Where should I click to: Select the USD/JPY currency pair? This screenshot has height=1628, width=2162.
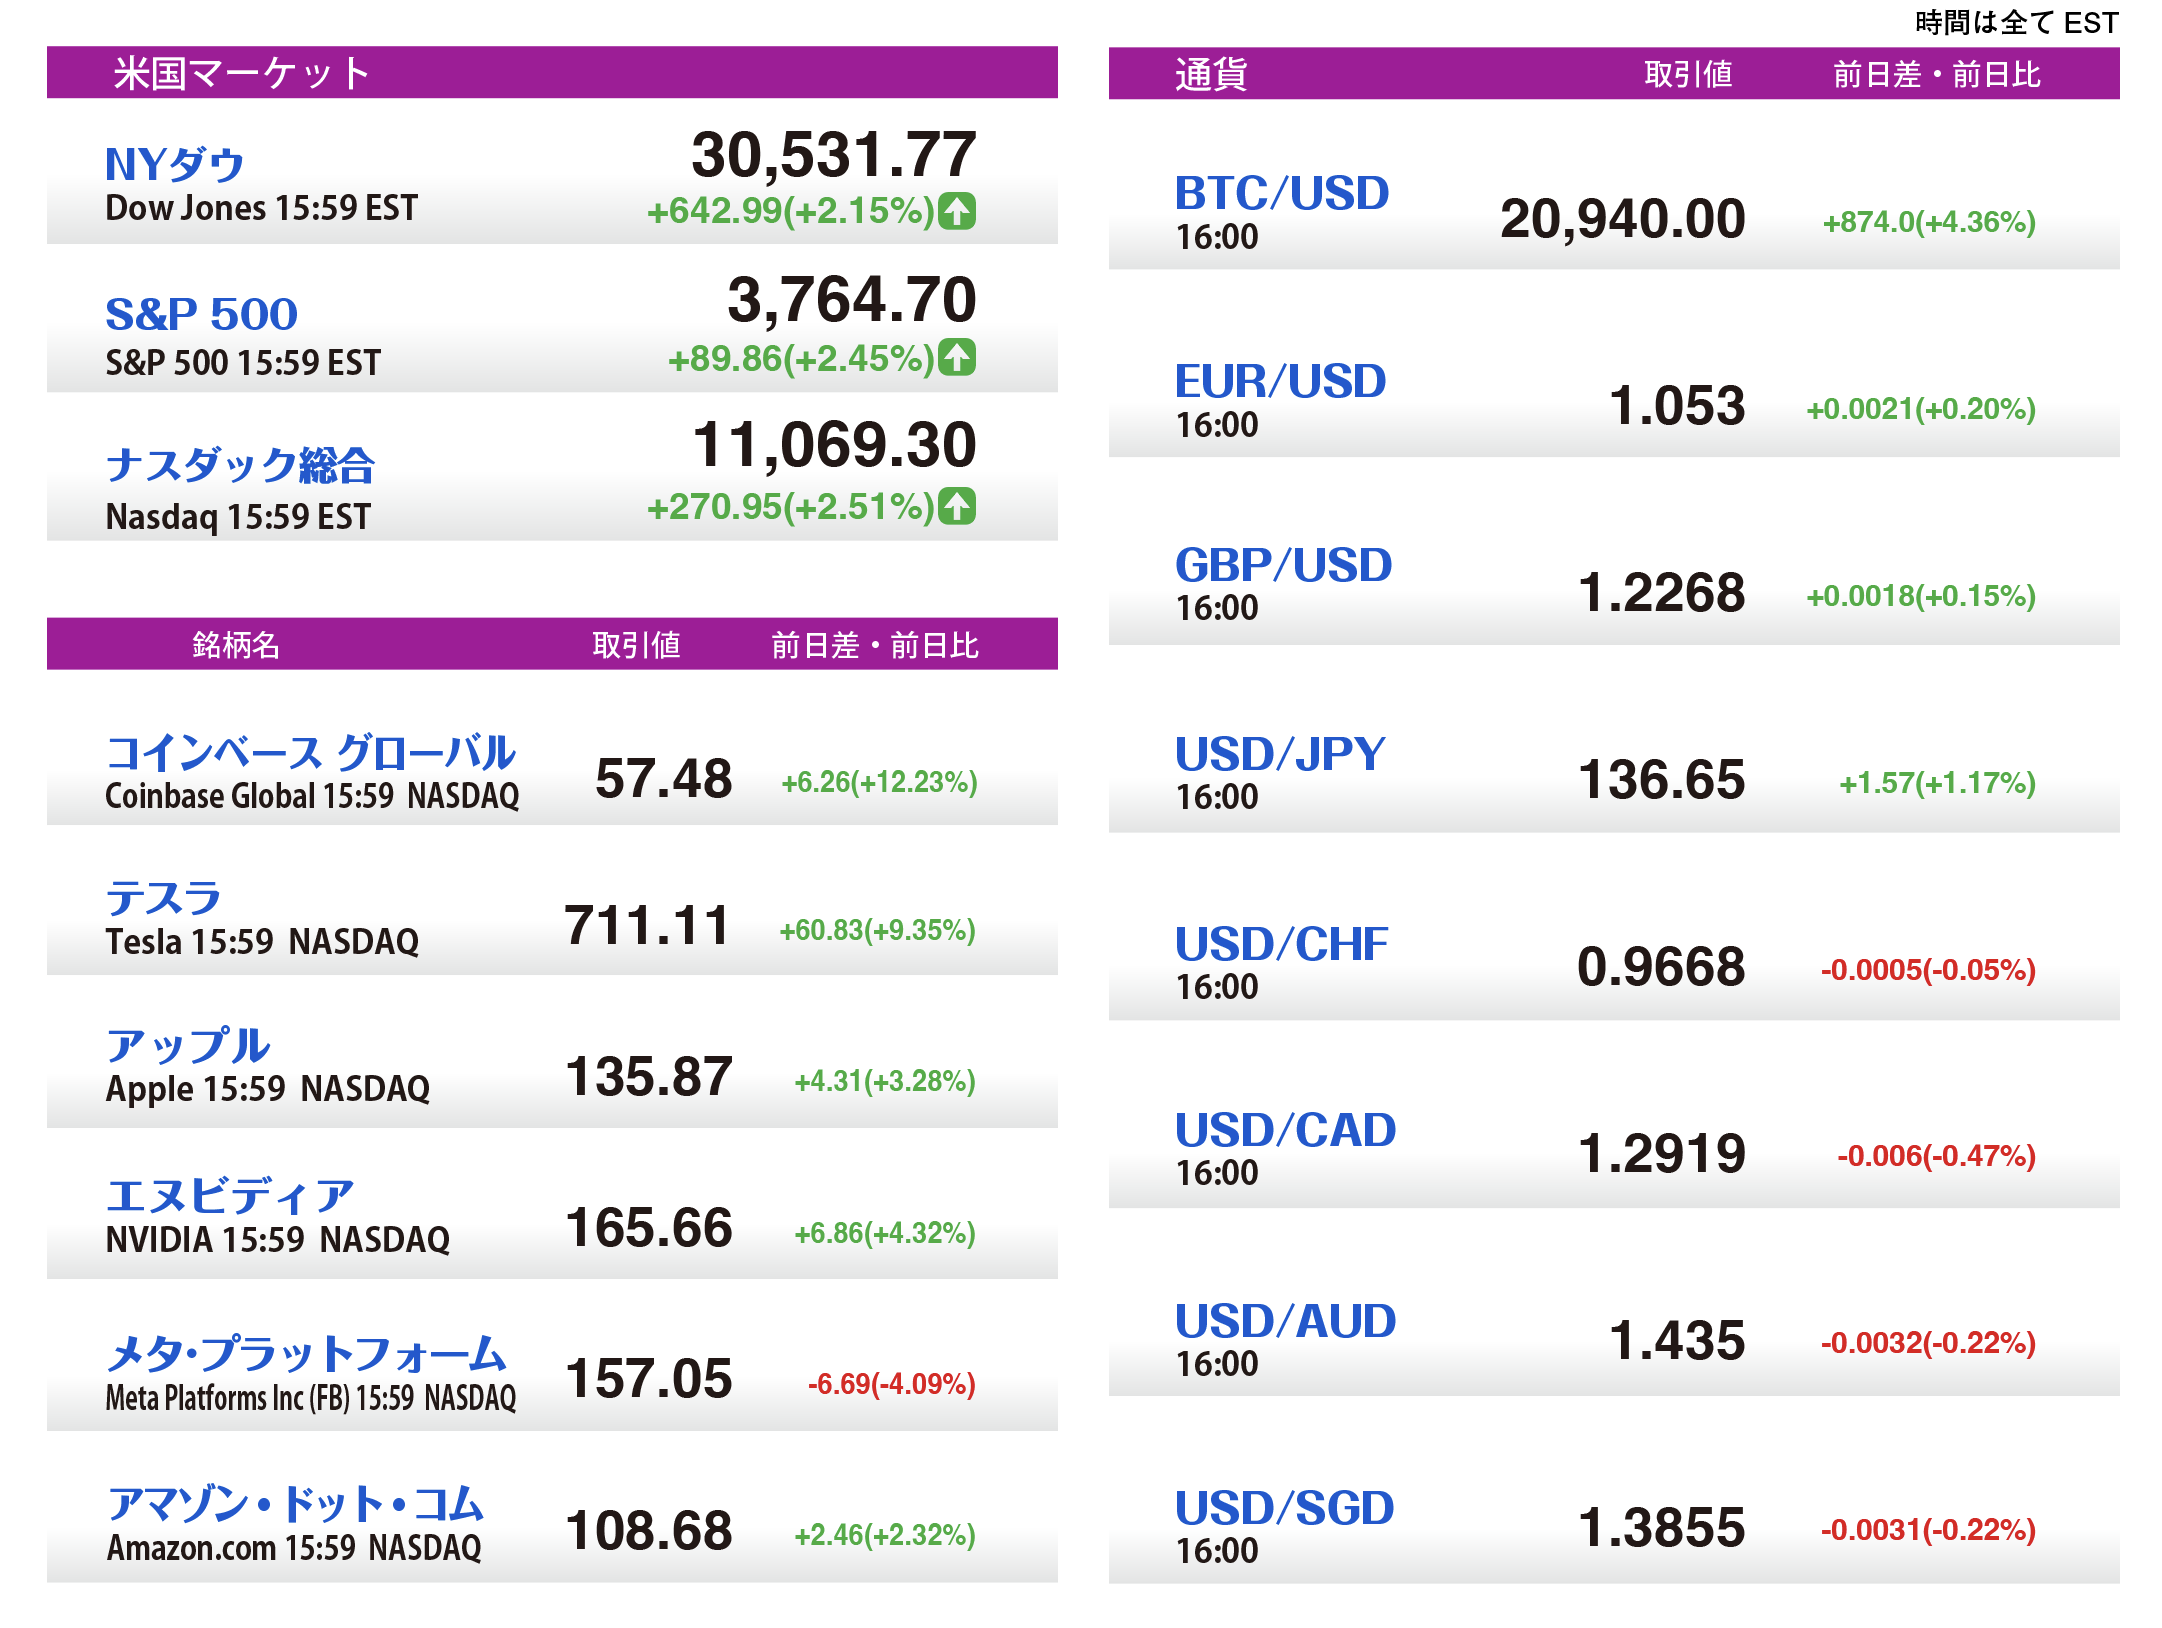1280,754
